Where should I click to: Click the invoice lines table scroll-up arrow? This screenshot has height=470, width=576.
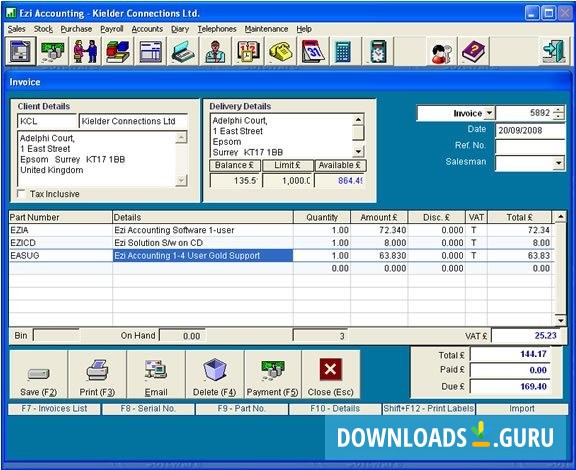click(560, 217)
